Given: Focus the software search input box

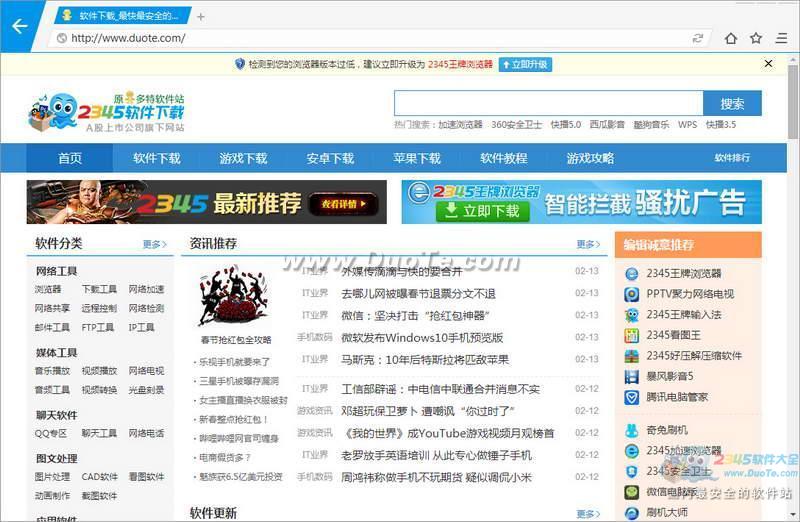Looking at the screenshot, I should 548,104.
